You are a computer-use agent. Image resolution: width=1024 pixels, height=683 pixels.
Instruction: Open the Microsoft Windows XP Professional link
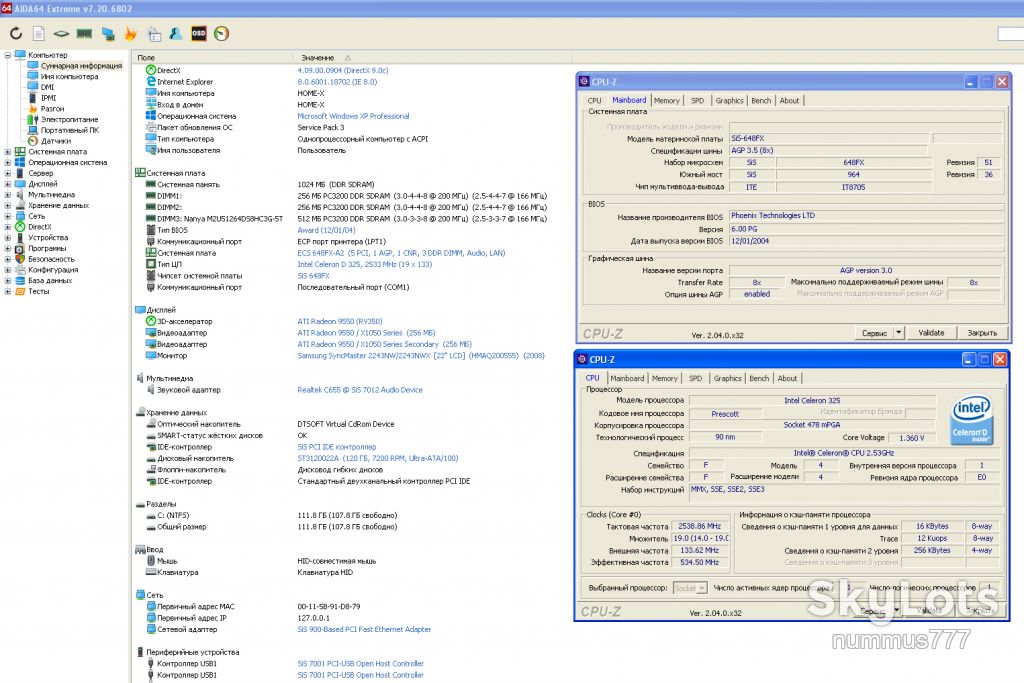pyautogui.click(x=353, y=116)
